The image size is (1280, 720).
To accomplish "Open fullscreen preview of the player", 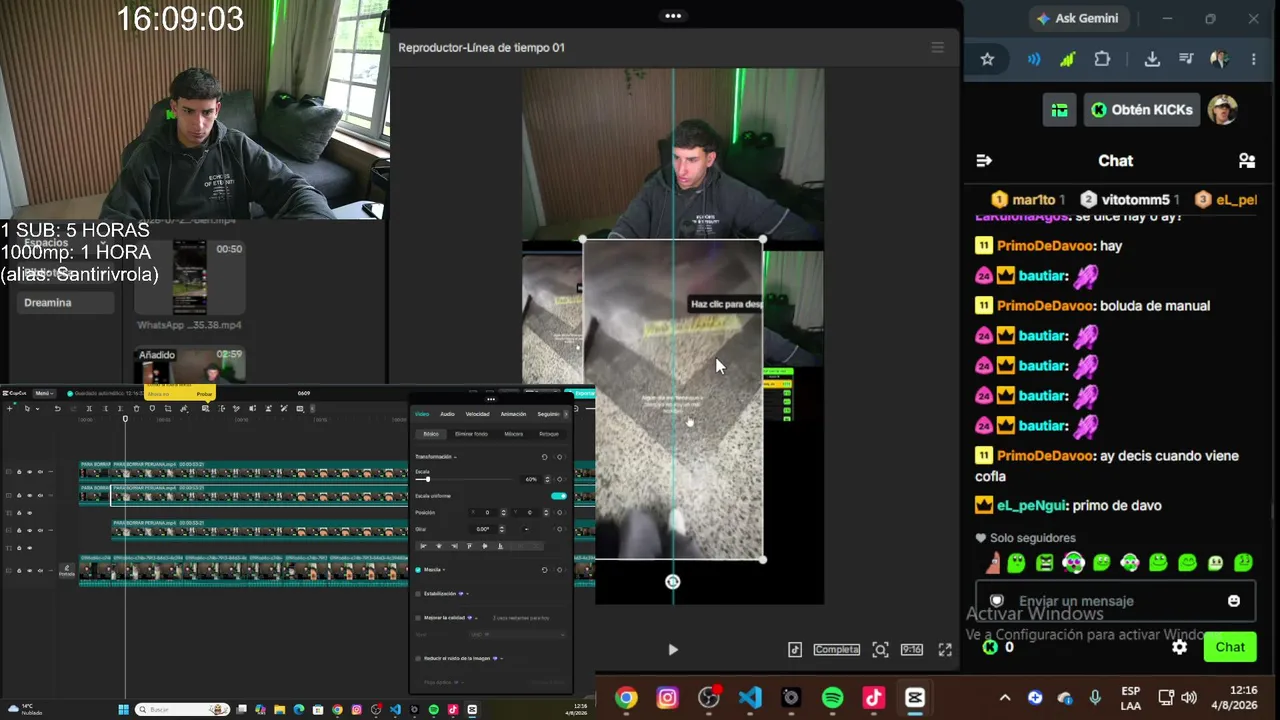I will [x=945, y=650].
